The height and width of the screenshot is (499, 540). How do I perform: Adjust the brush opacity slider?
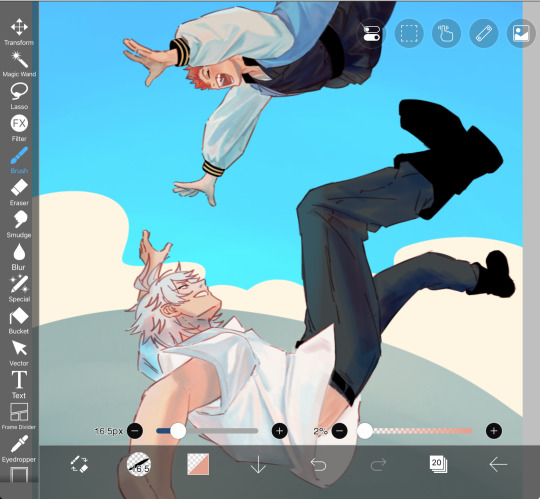pyautogui.click(x=415, y=431)
